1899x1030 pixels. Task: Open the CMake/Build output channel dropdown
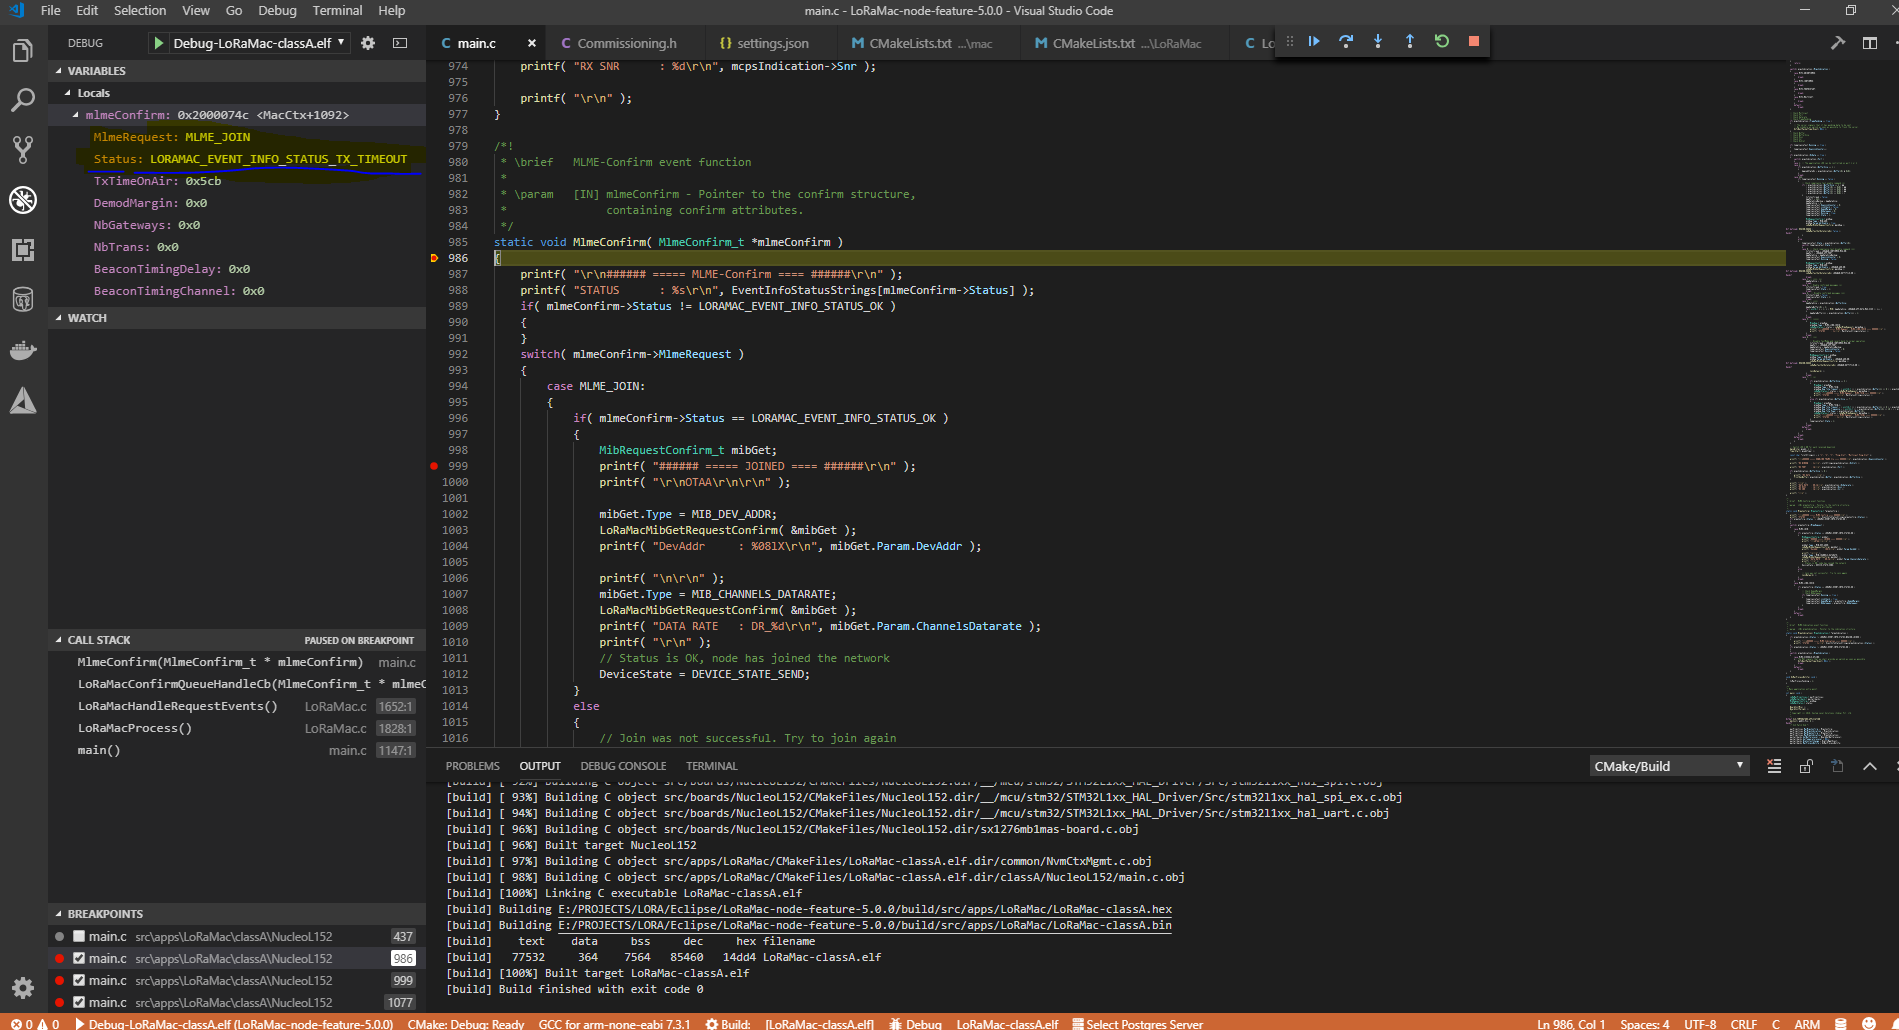tap(1668, 765)
